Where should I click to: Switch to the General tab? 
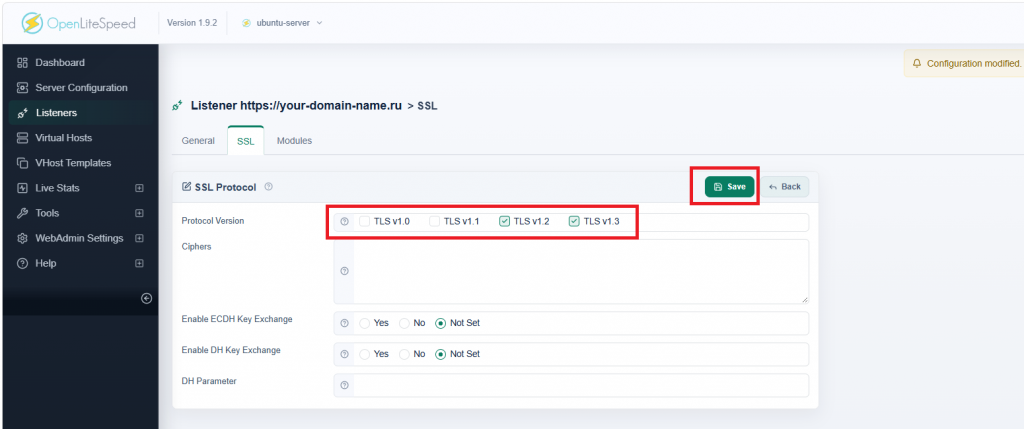[x=199, y=140]
